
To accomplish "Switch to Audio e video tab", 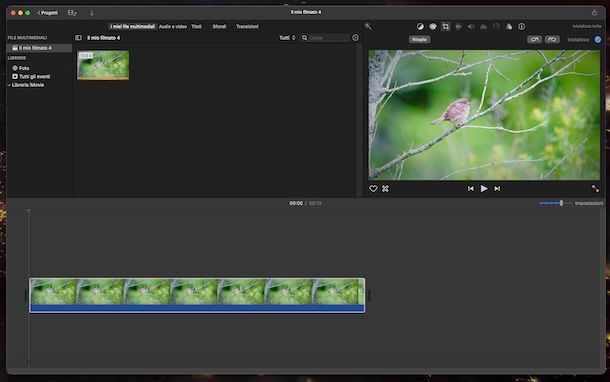I will (x=173, y=26).
